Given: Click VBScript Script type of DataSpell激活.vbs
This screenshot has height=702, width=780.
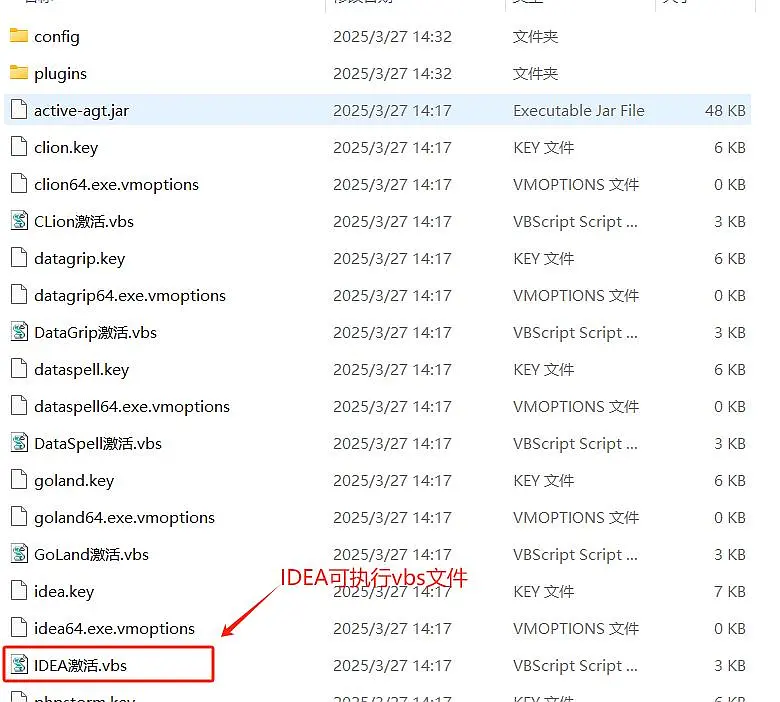Looking at the screenshot, I should (575, 443).
